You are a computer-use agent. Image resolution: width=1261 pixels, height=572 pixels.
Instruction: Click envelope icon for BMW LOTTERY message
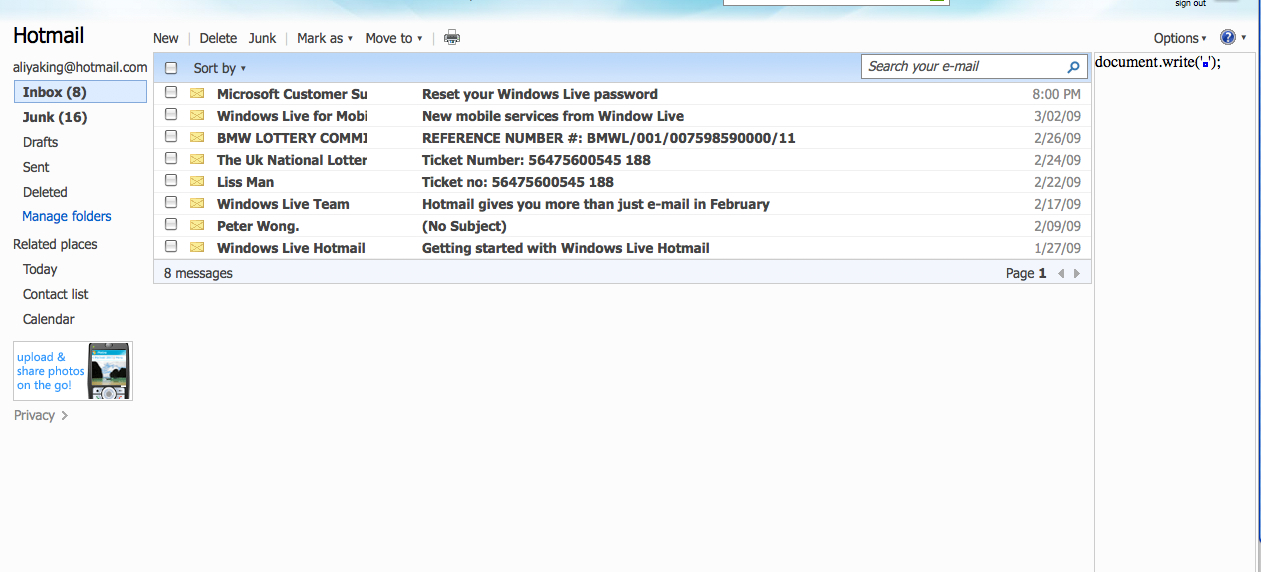pyautogui.click(x=197, y=138)
